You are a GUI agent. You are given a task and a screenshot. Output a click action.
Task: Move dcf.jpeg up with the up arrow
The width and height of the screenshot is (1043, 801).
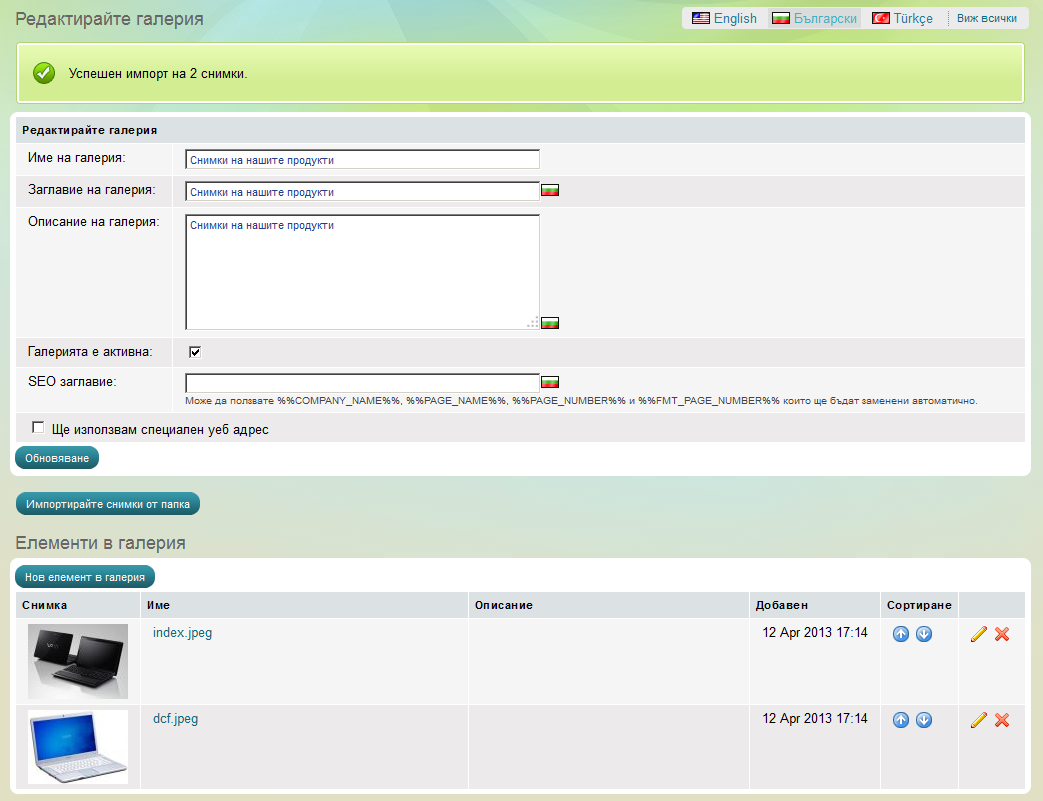pos(901,720)
